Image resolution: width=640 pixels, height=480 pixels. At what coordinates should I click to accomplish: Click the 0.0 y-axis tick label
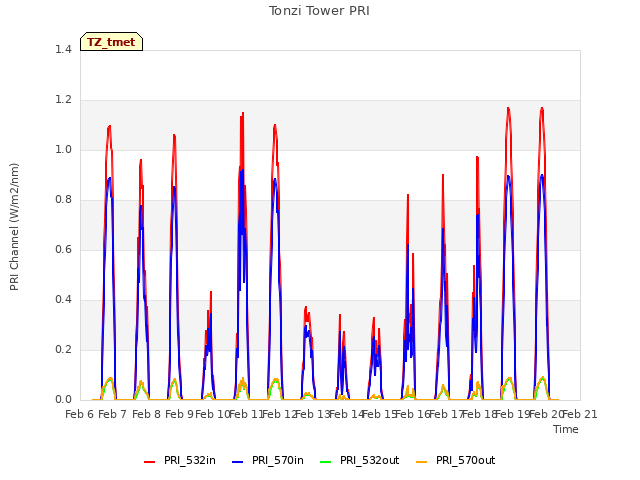63,399
